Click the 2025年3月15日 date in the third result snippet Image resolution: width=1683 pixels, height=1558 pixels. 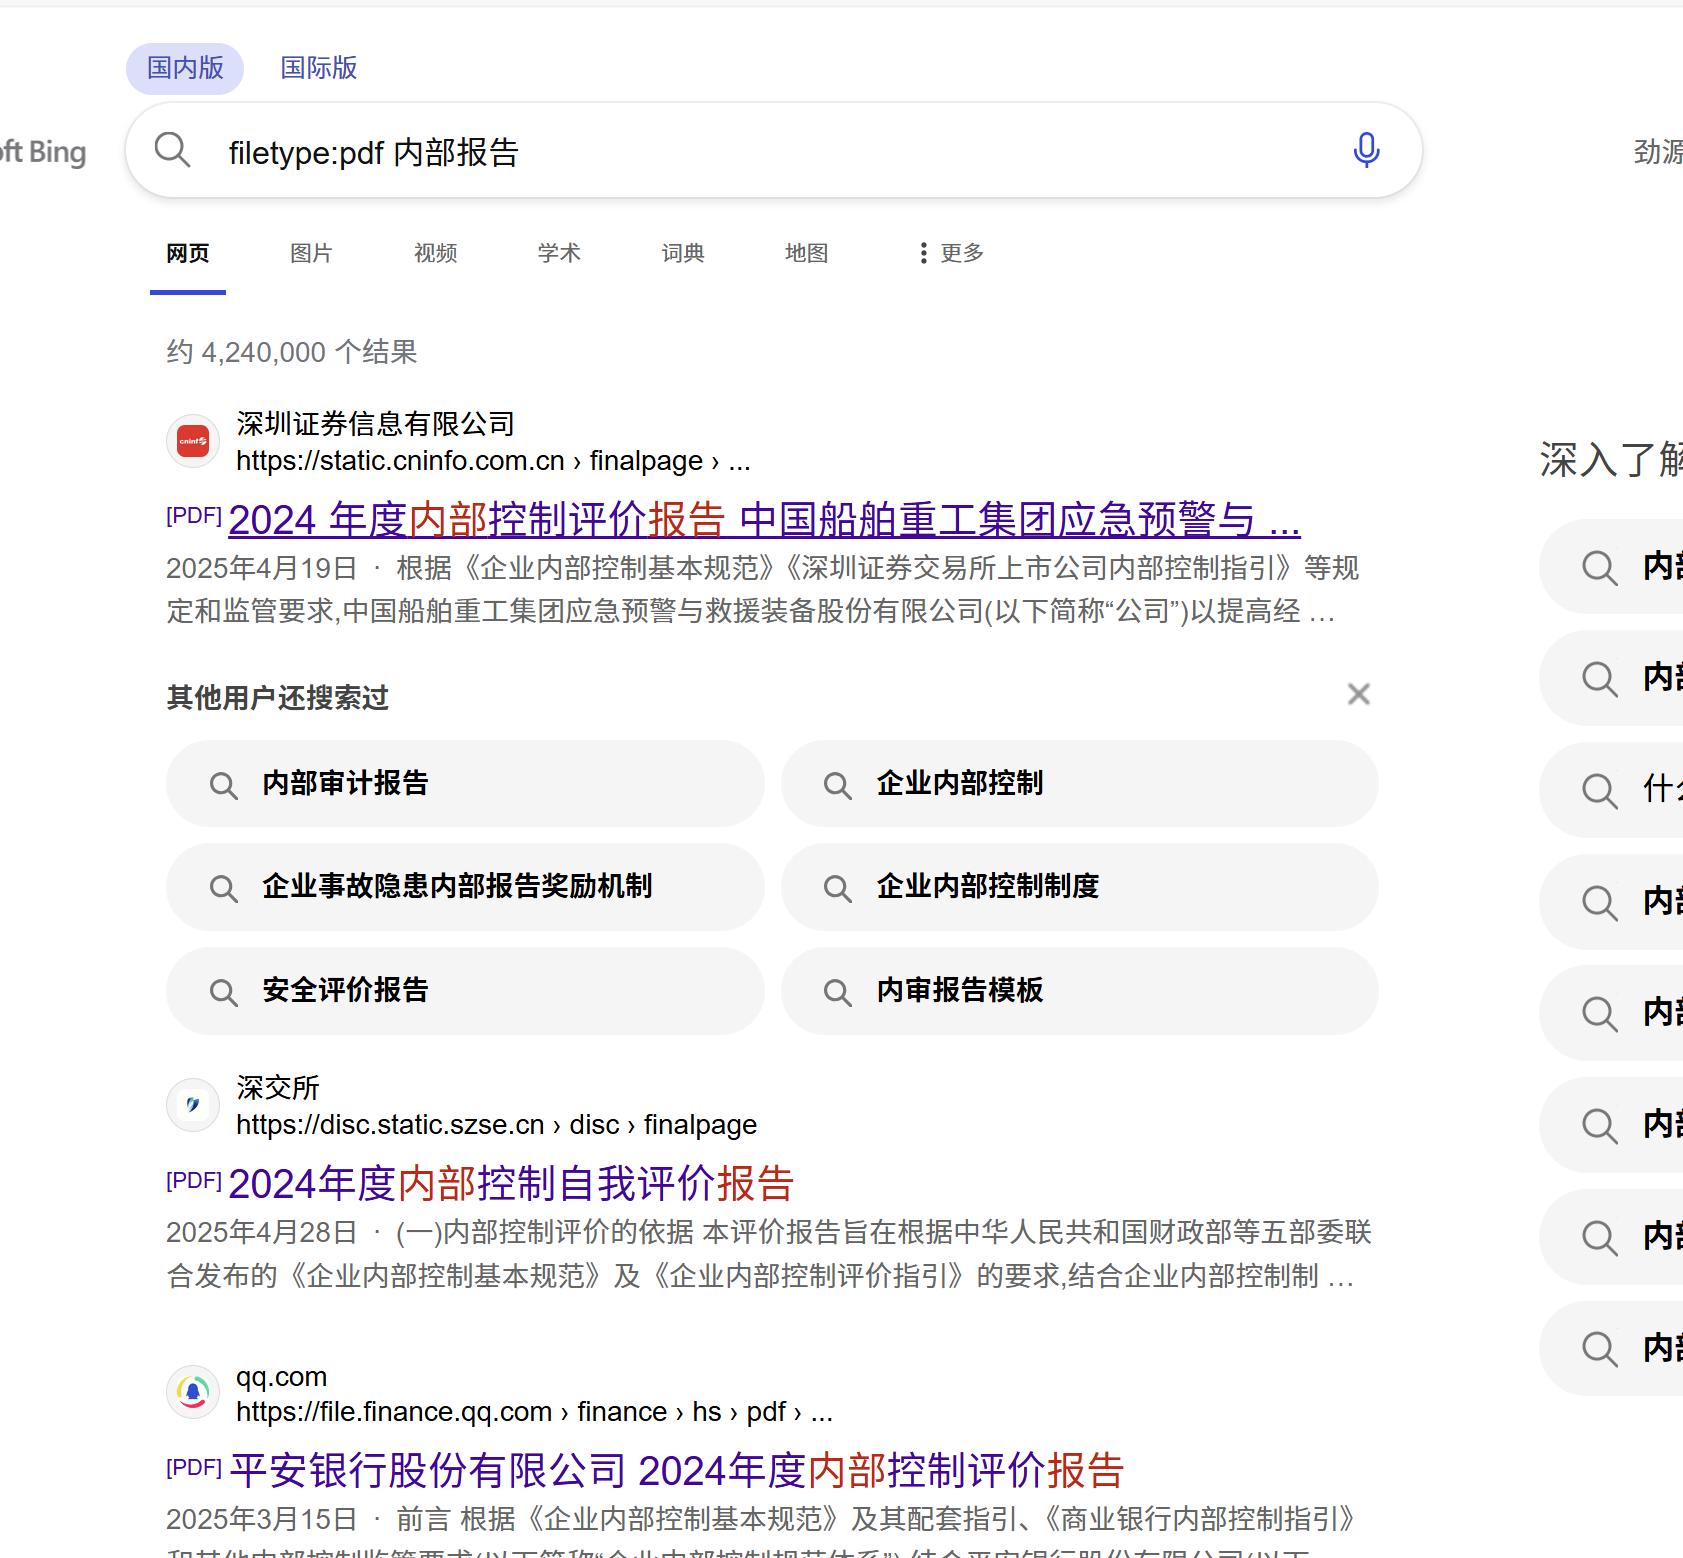tap(262, 1519)
